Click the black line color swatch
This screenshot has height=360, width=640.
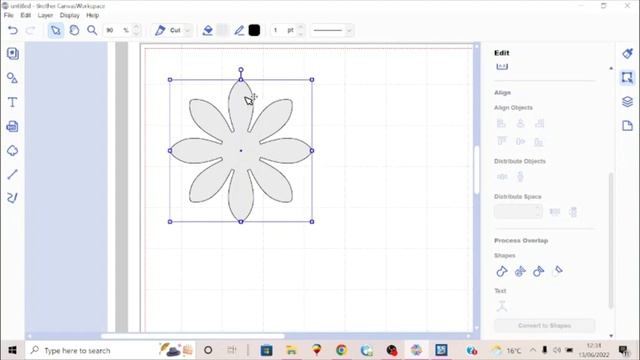[x=254, y=30]
